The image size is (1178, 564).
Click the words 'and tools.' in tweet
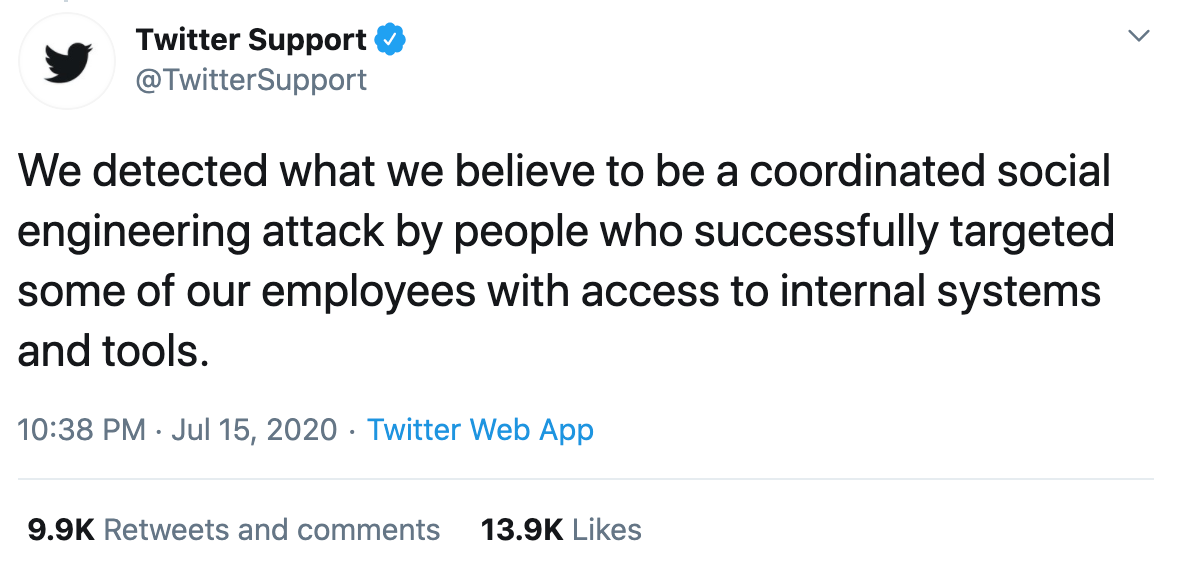[x=113, y=351]
